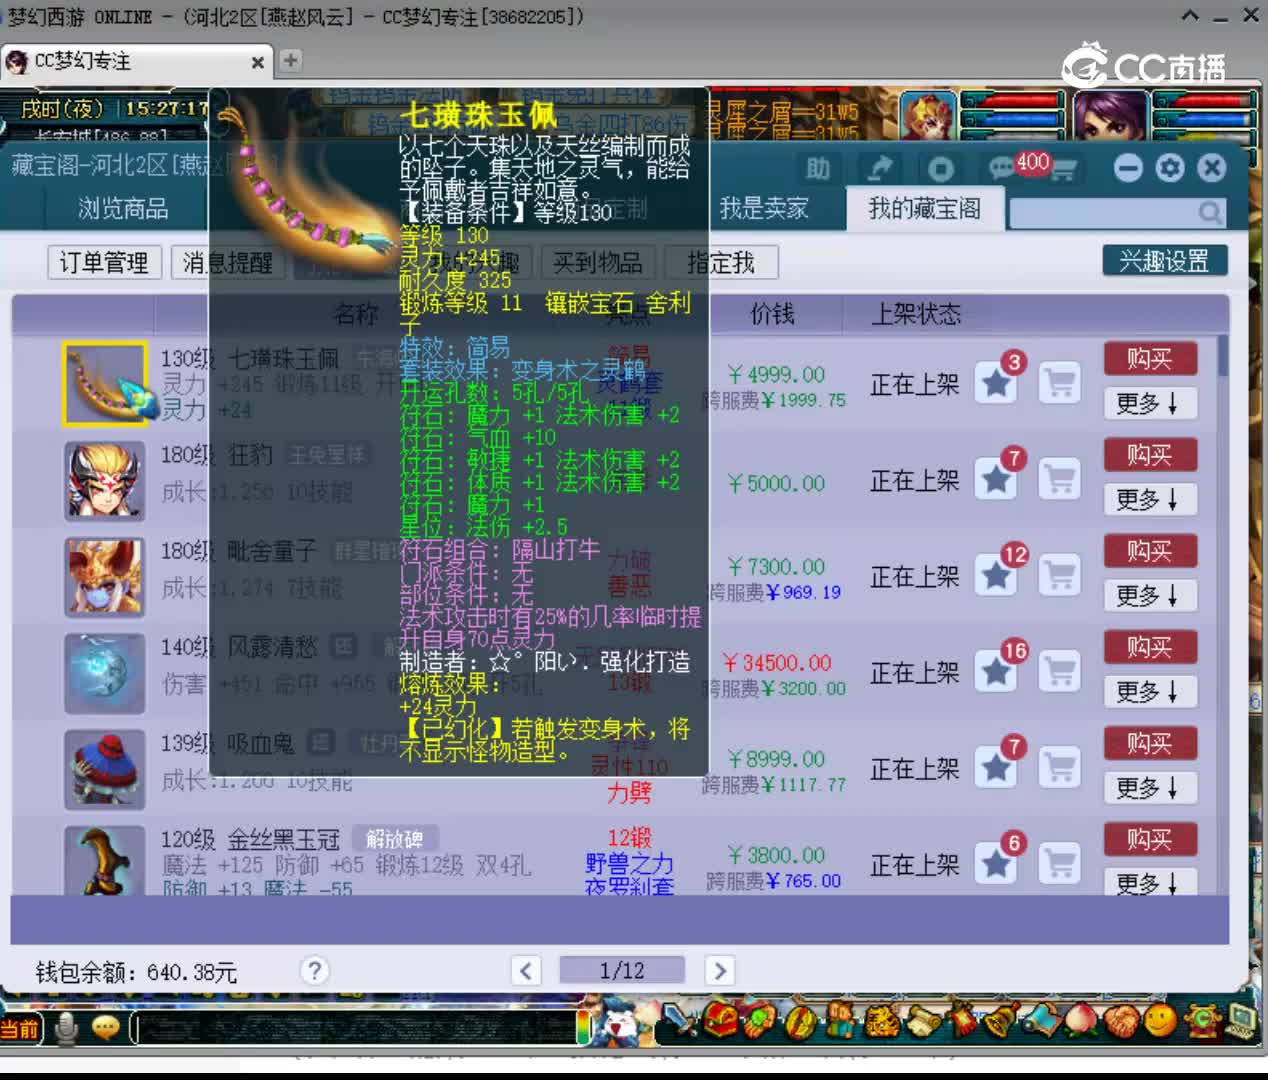The height and width of the screenshot is (1080, 1268).
Task: Click the sword attack icon in game bar
Action: [682, 1020]
